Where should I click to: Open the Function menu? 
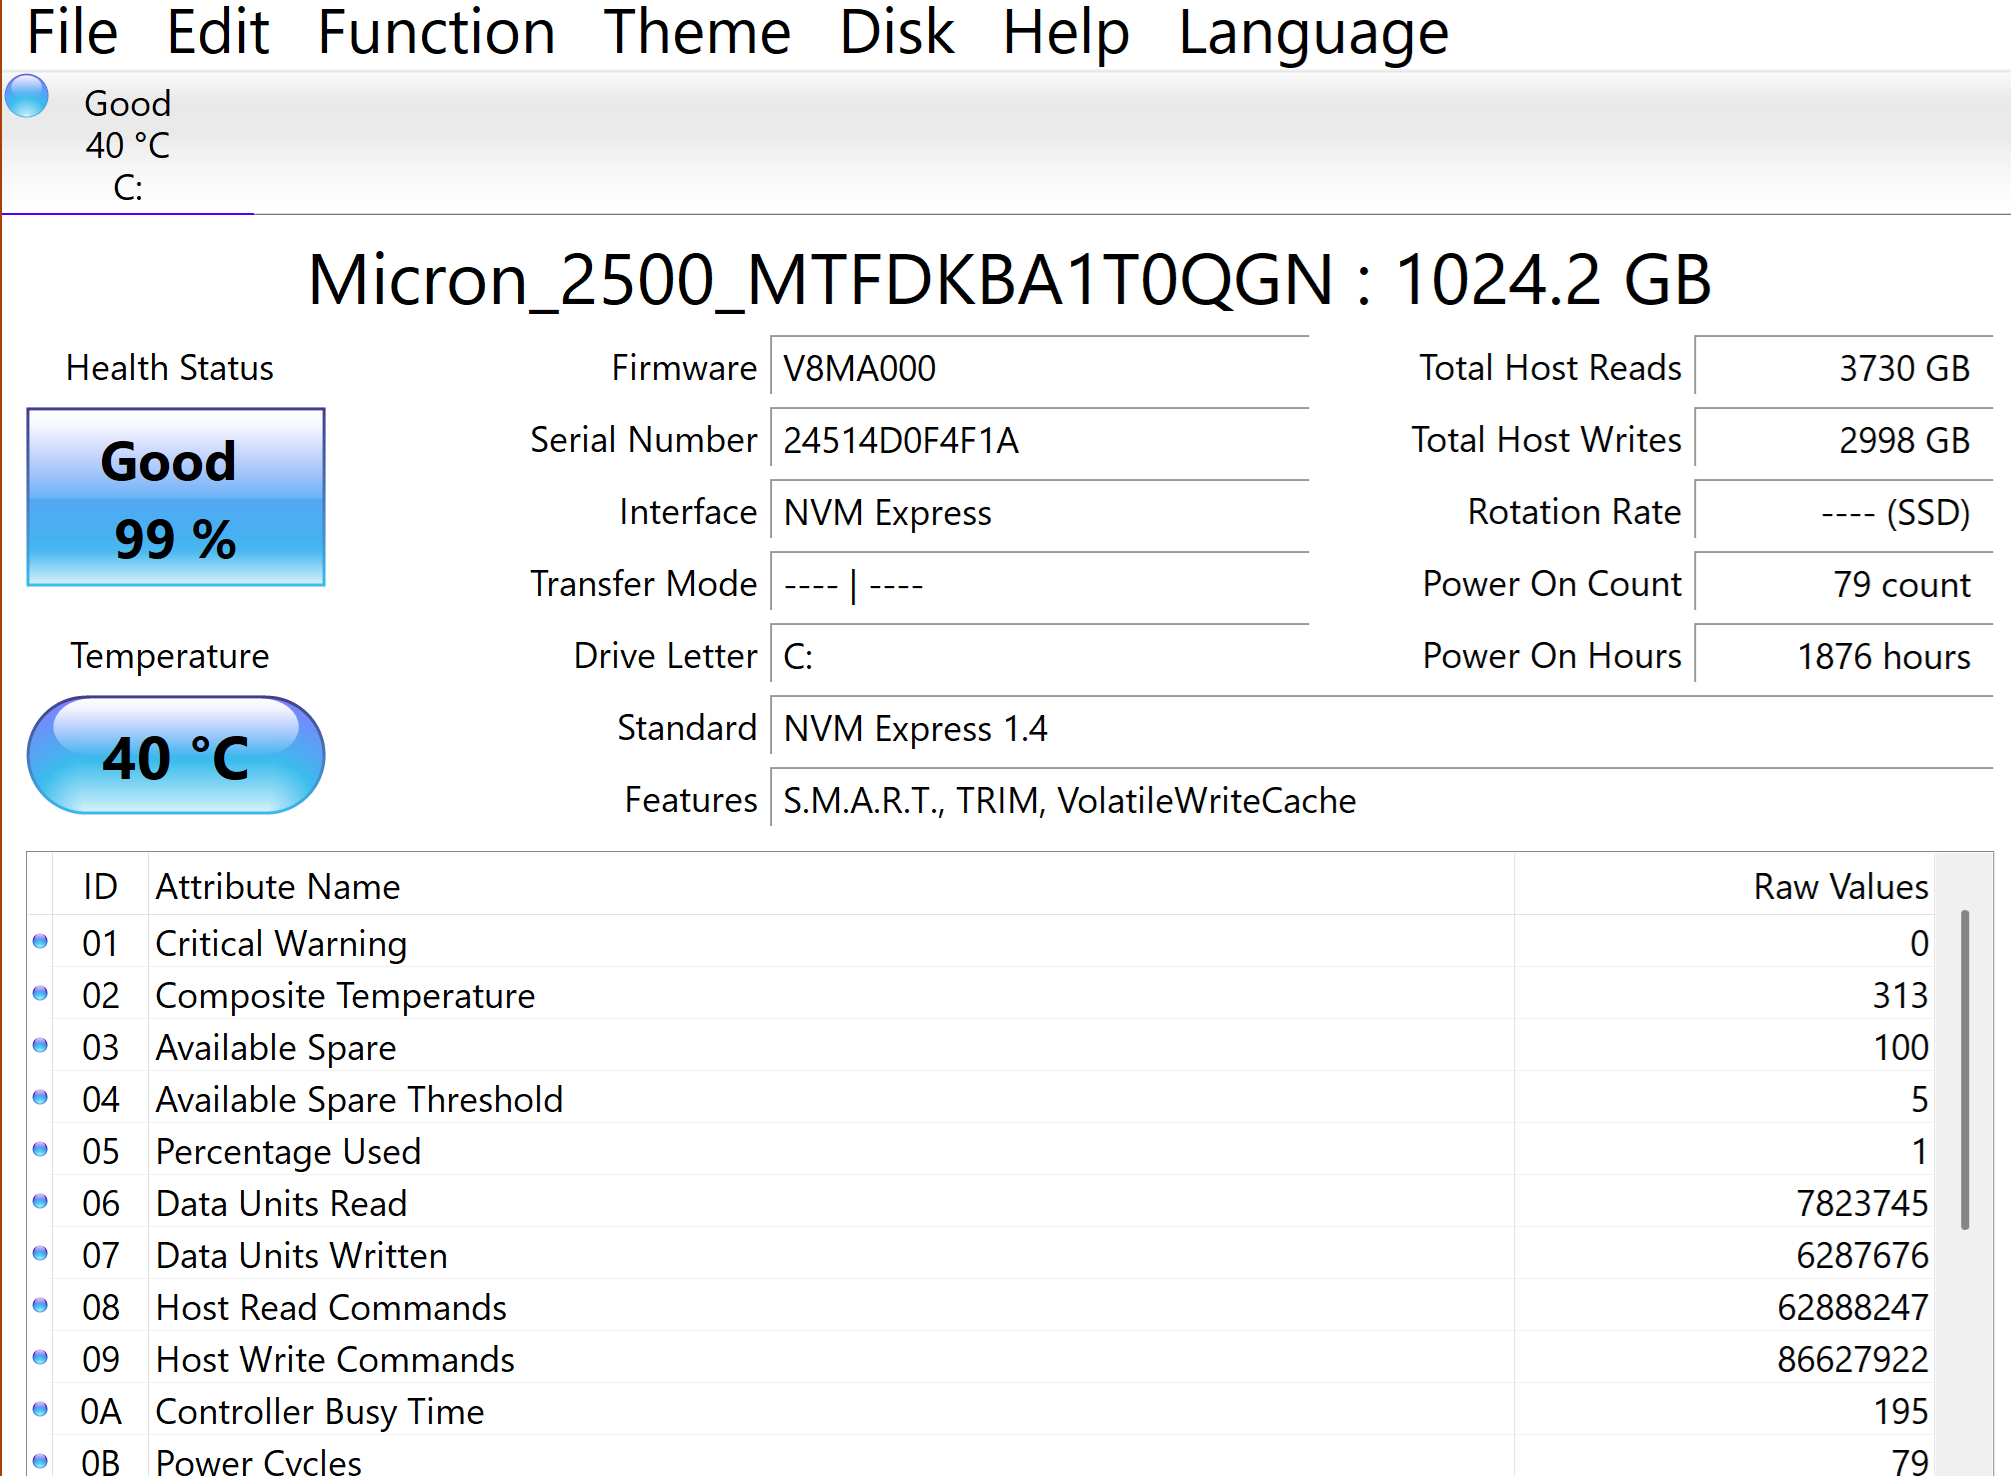click(x=436, y=32)
